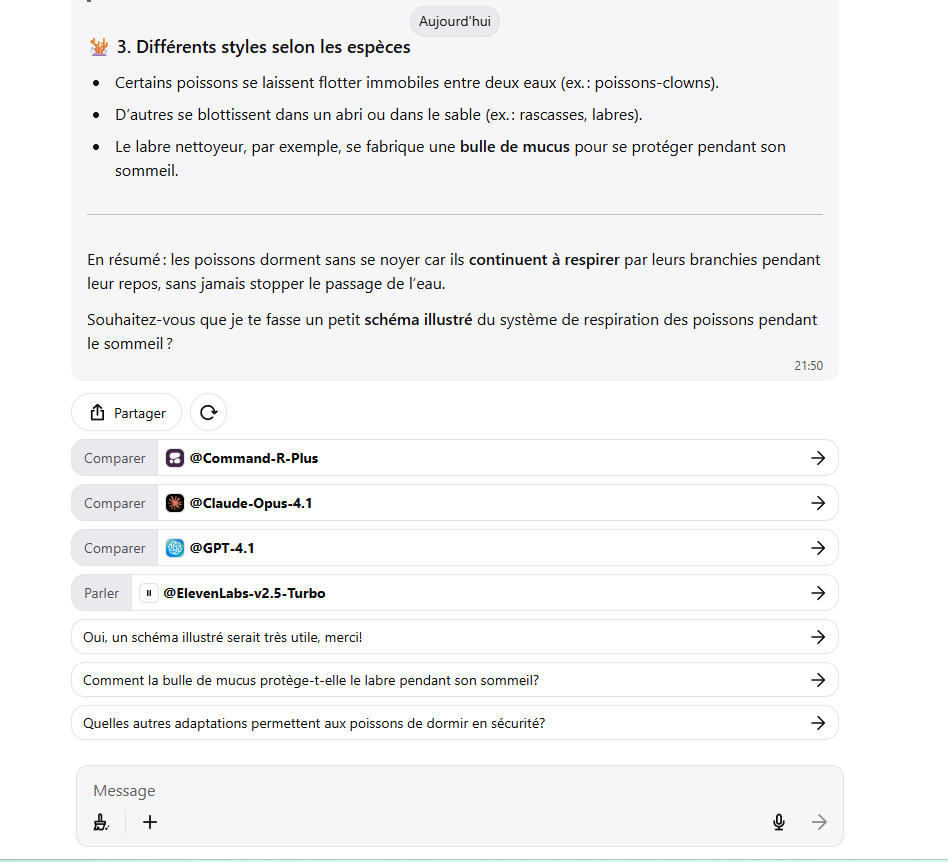Click the plus attachment icon
The width and height of the screenshot is (948, 862).
(150, 822)
